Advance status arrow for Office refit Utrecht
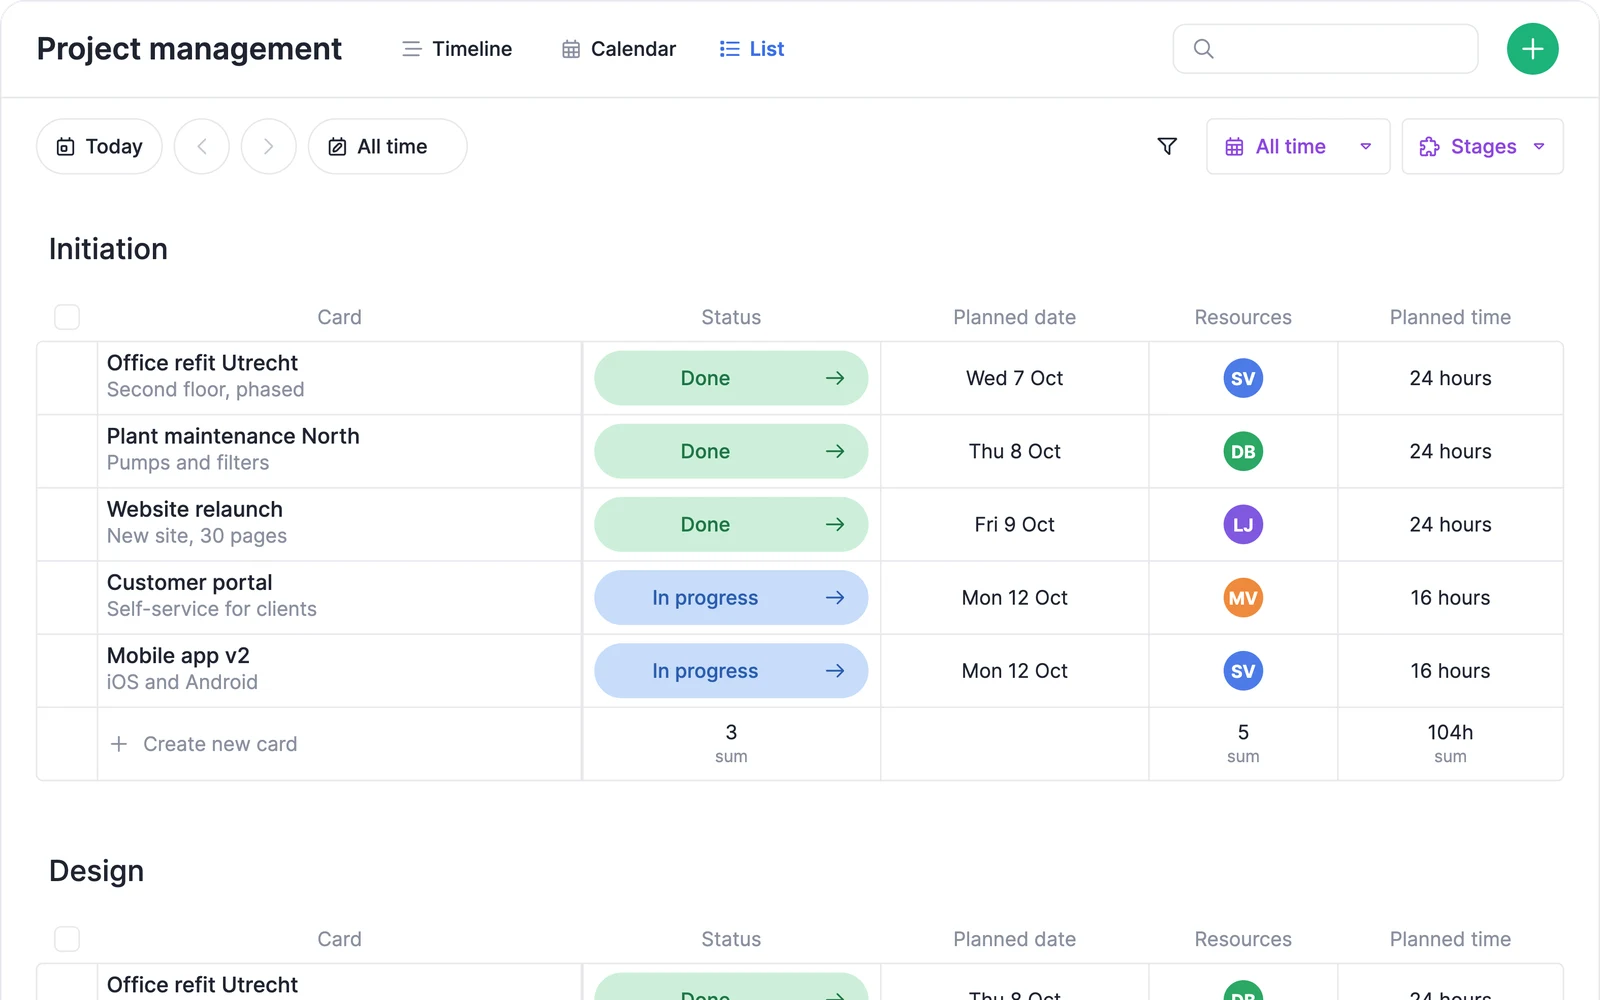 tap(835, 378)
